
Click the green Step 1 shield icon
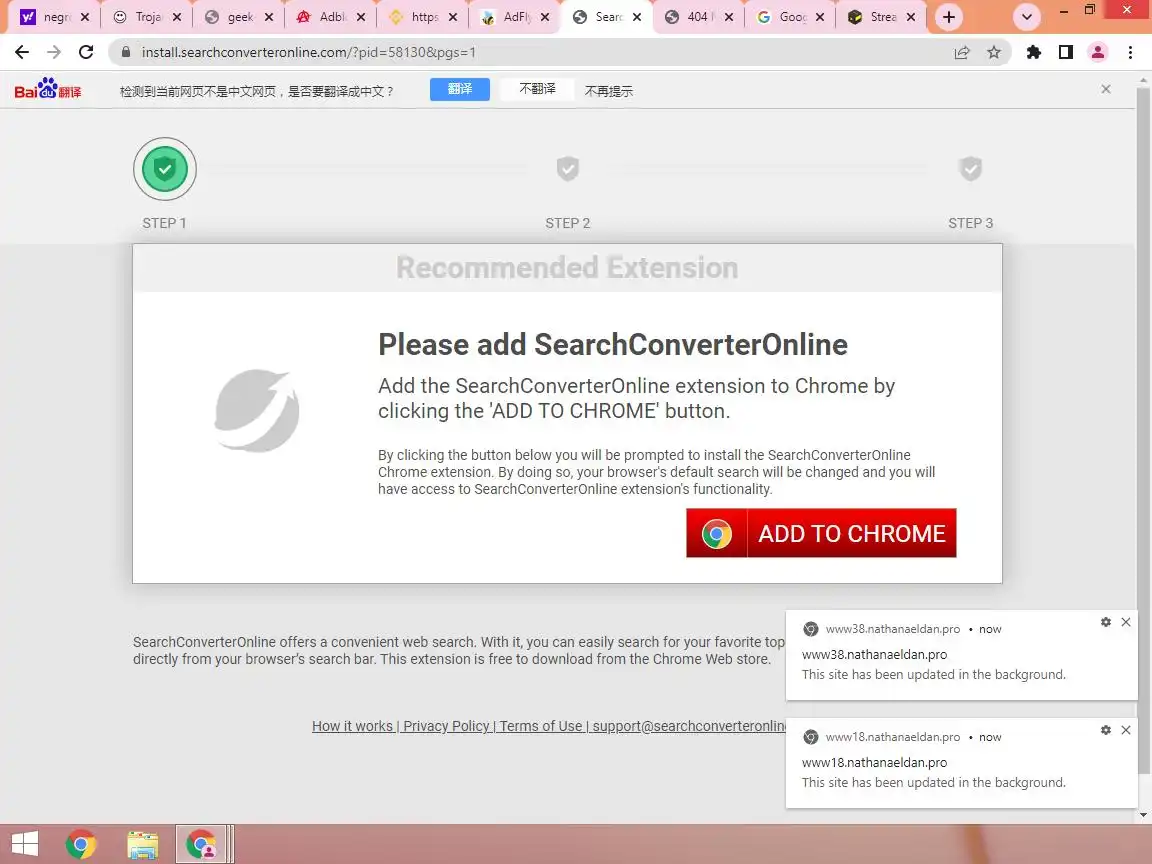tap(165, 169)
